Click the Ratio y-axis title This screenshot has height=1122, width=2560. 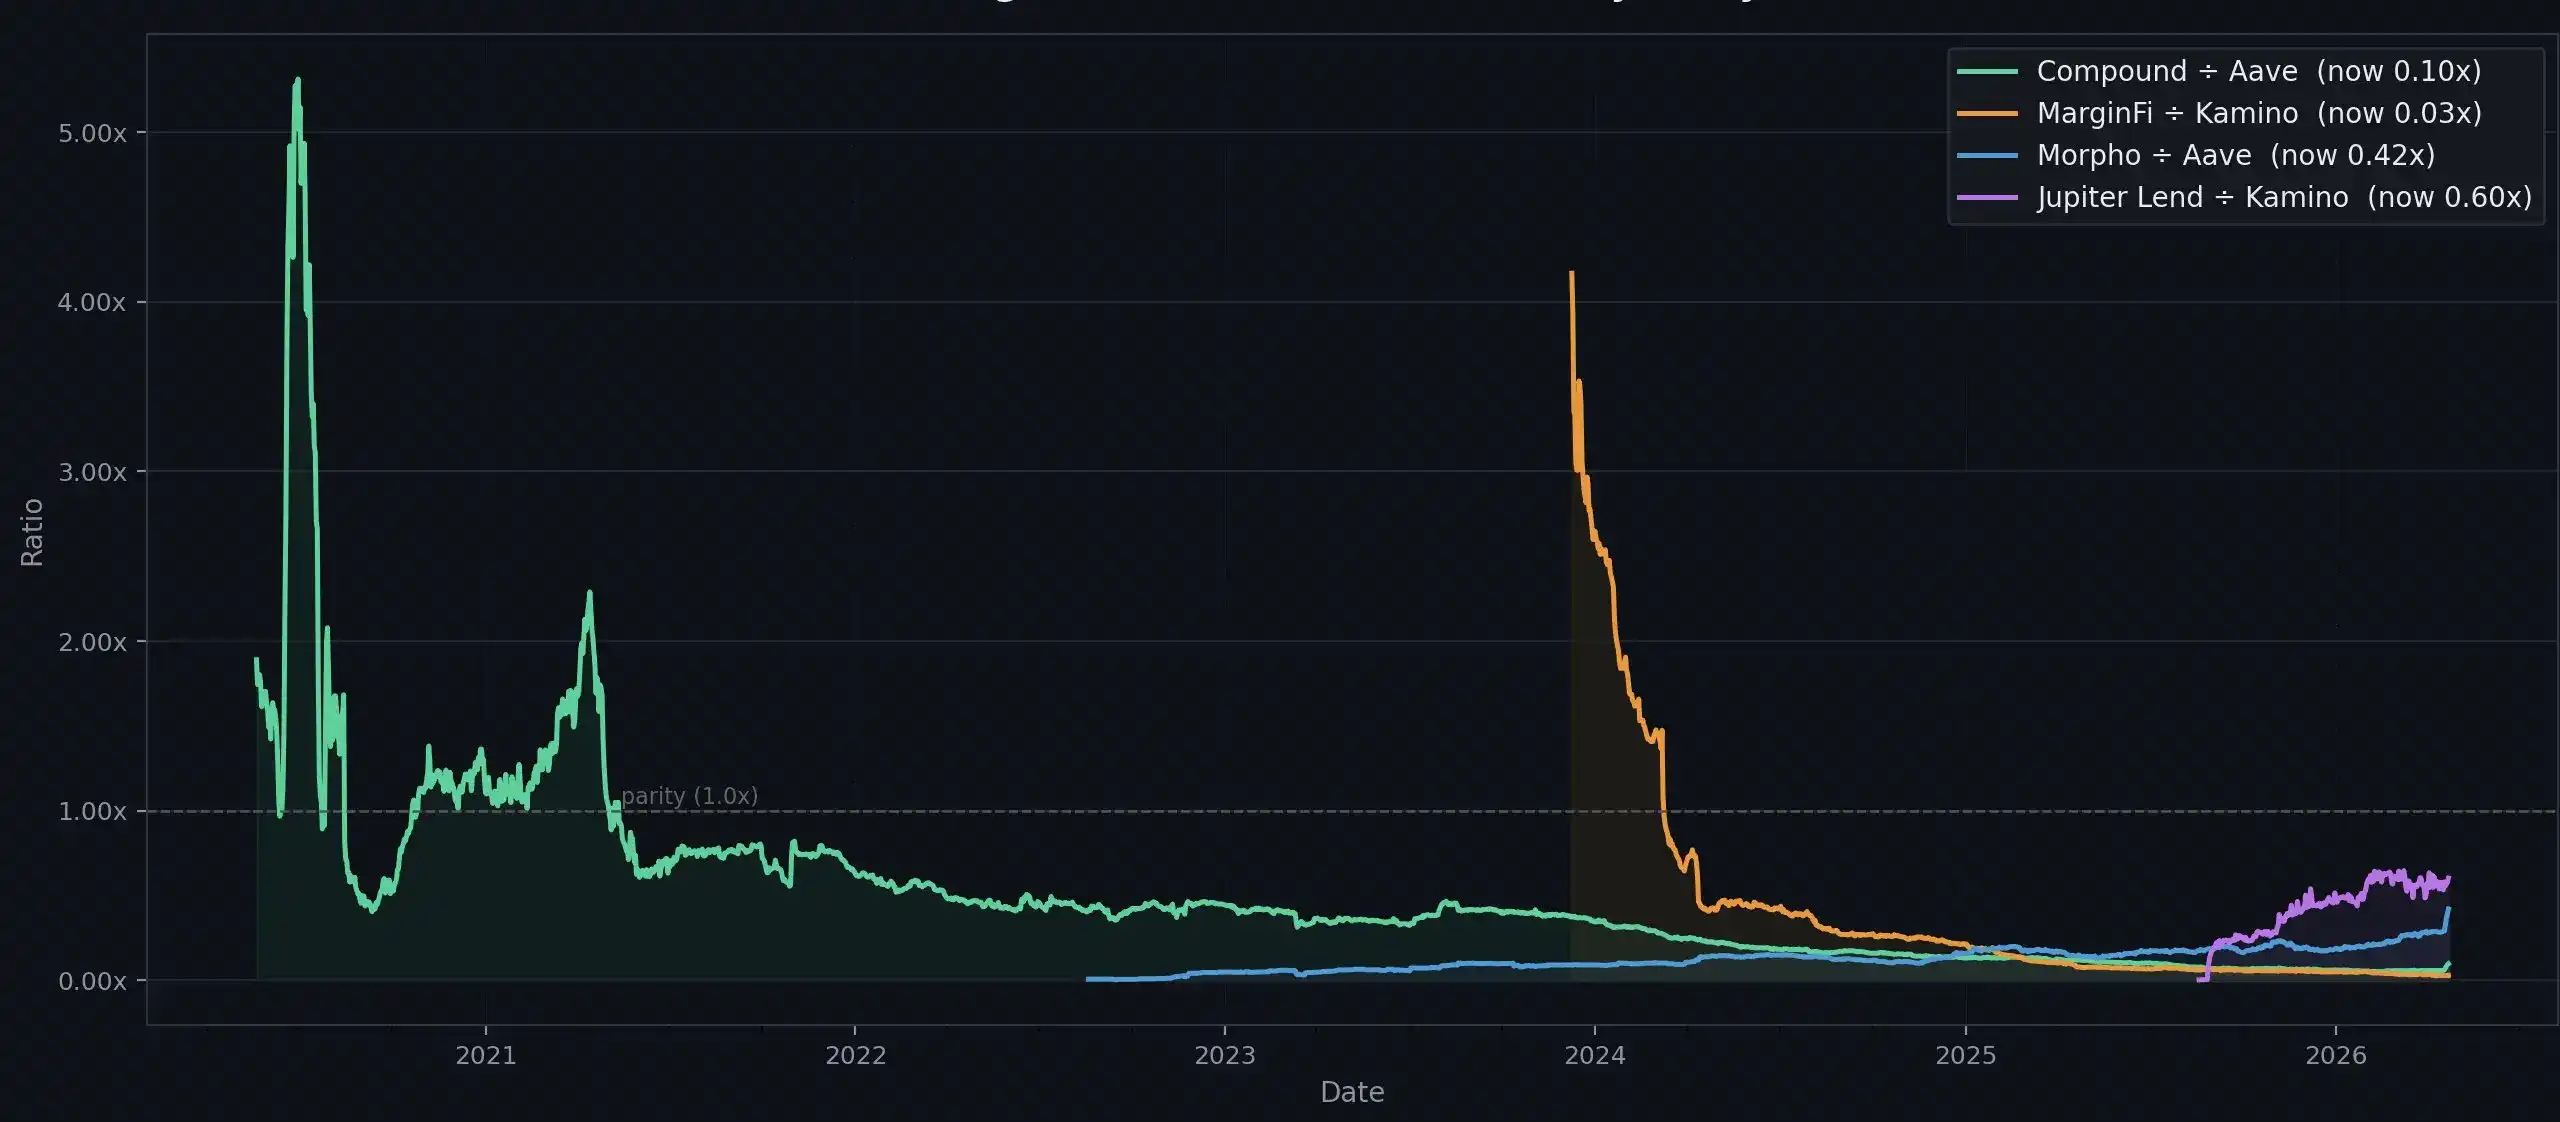point(32,532)
